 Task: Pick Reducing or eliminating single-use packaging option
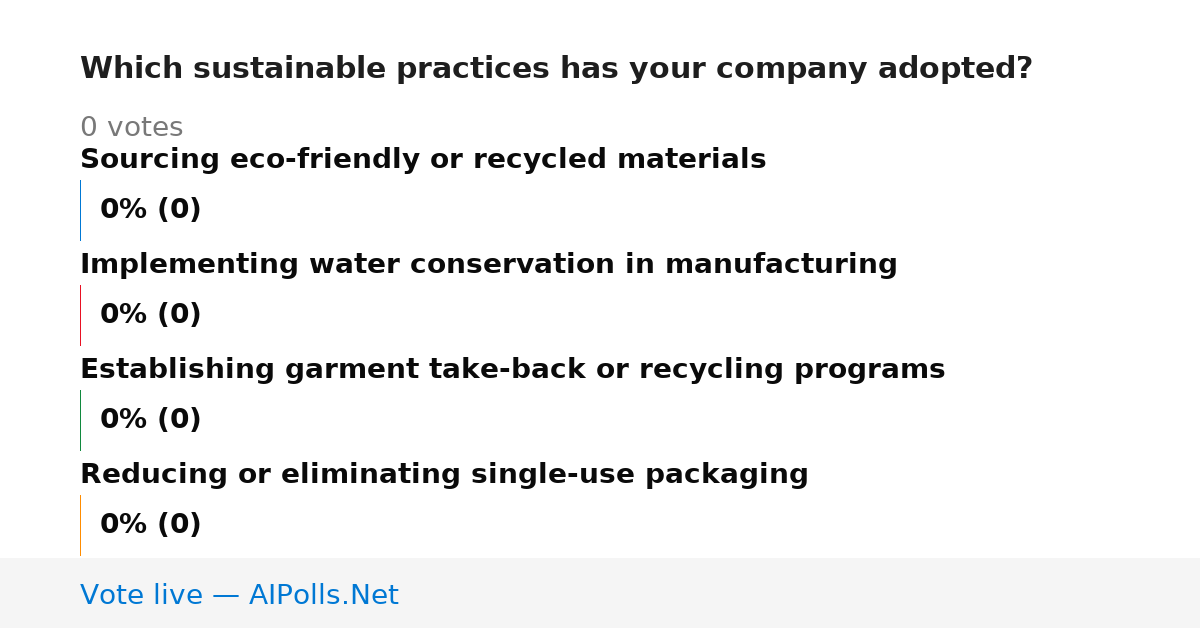pyautogui.click(x=444, y=475)
